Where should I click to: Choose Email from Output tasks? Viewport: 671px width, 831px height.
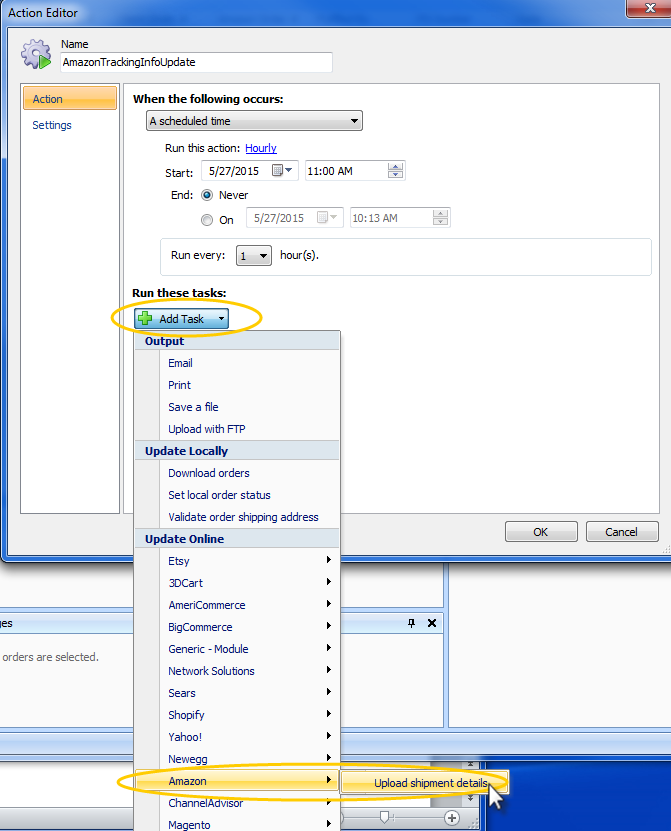[237, 363]
